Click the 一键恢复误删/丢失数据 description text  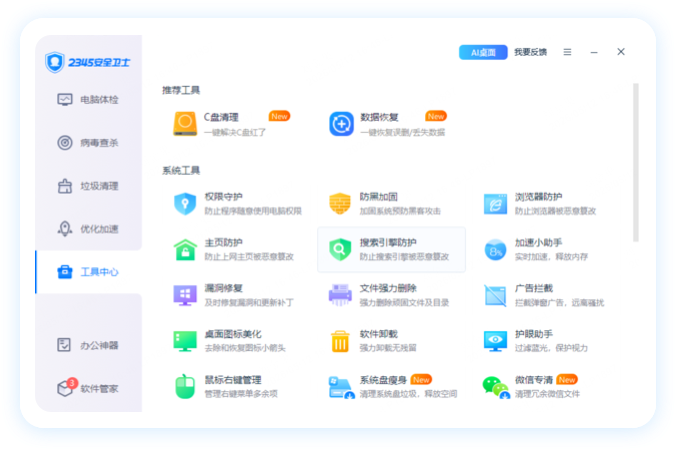point(403,132)
